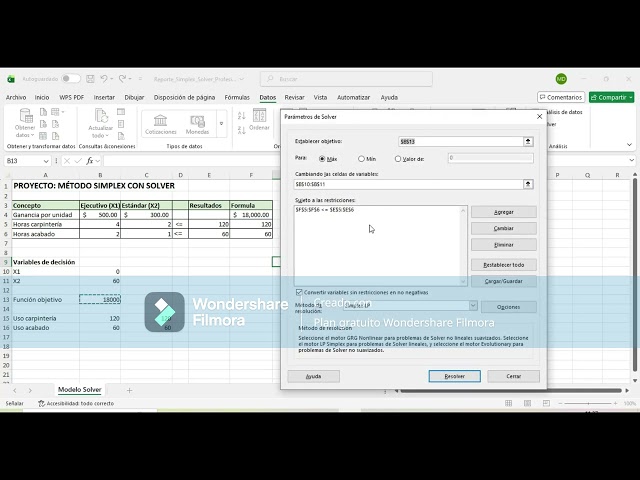Image resolution: width=640 pixels, height=480 pixels.
Task: Collapse the ribbon with the chevron
Action: (629, 145)
